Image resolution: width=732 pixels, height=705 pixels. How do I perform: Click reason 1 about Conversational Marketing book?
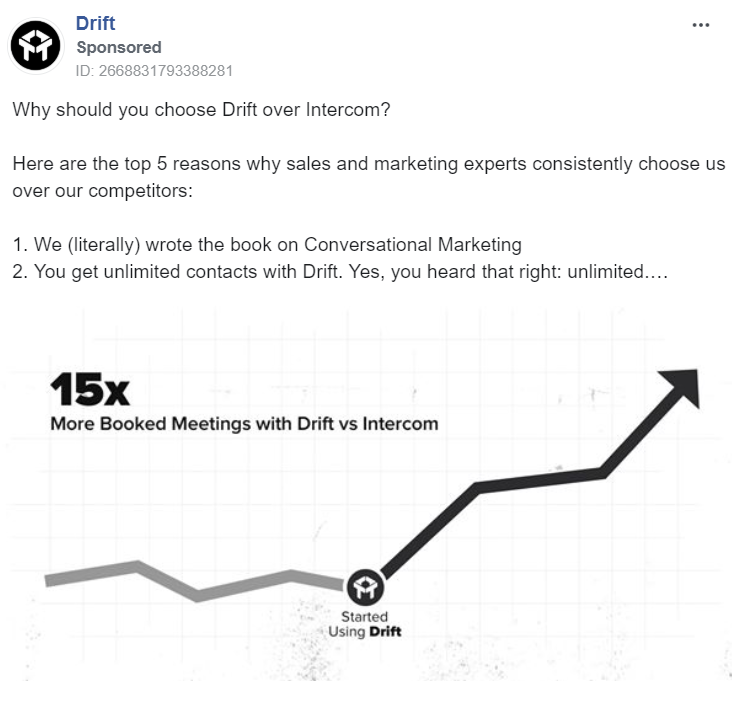(x=267, y=245)
